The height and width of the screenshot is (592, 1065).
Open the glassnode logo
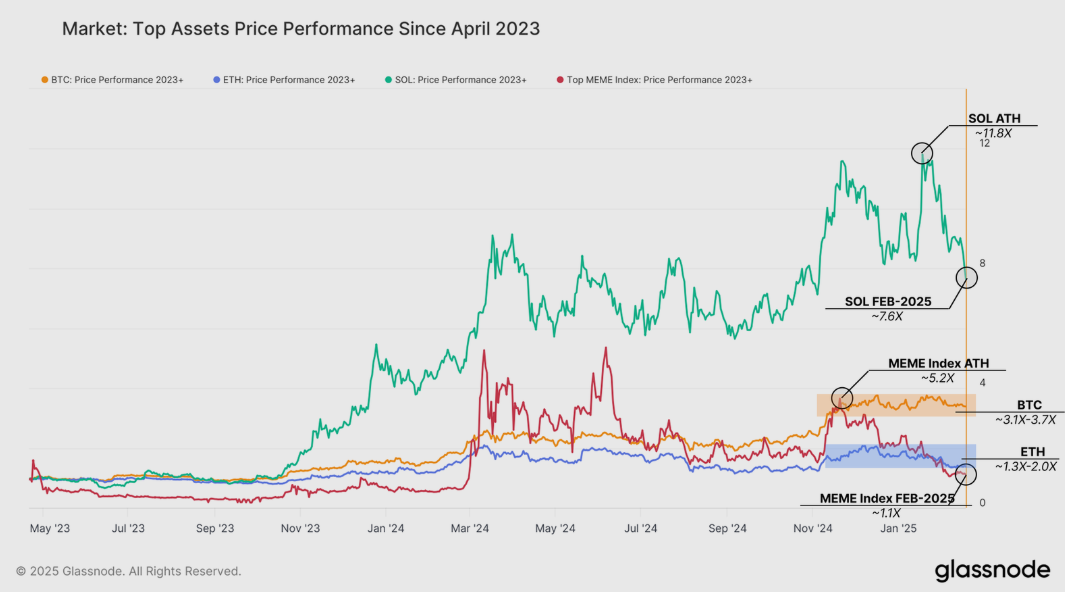[x=992, y=571]
